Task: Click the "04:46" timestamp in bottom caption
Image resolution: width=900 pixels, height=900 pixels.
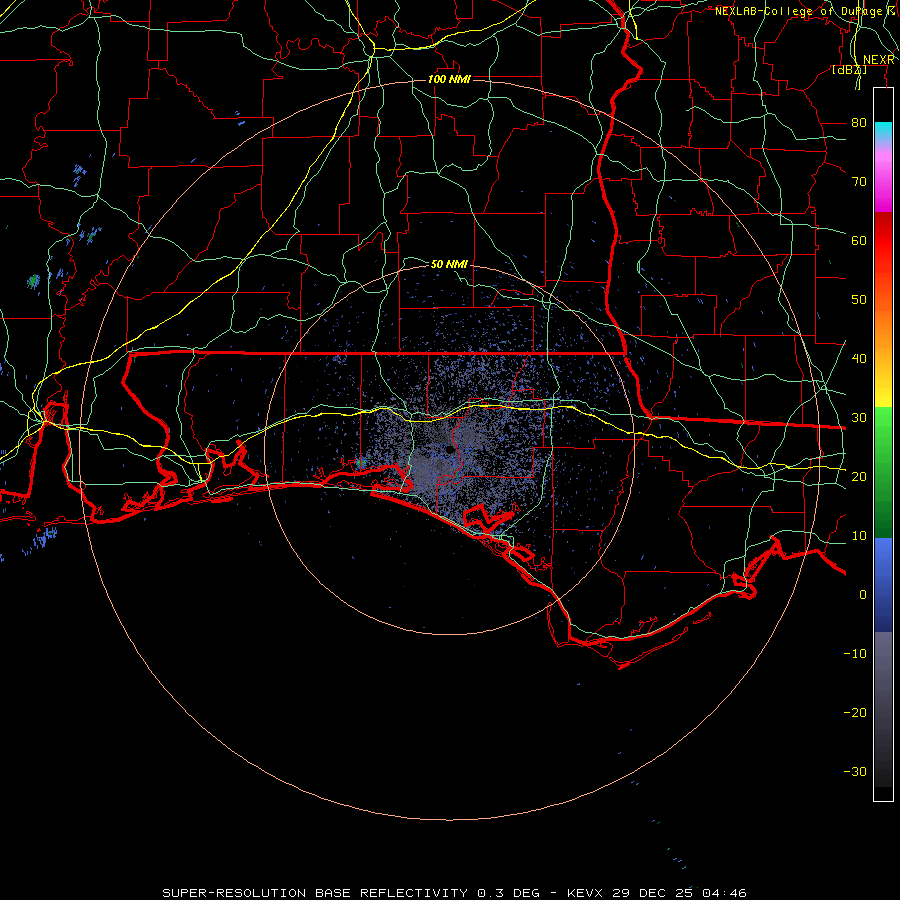Action: [x=724, y=893]
